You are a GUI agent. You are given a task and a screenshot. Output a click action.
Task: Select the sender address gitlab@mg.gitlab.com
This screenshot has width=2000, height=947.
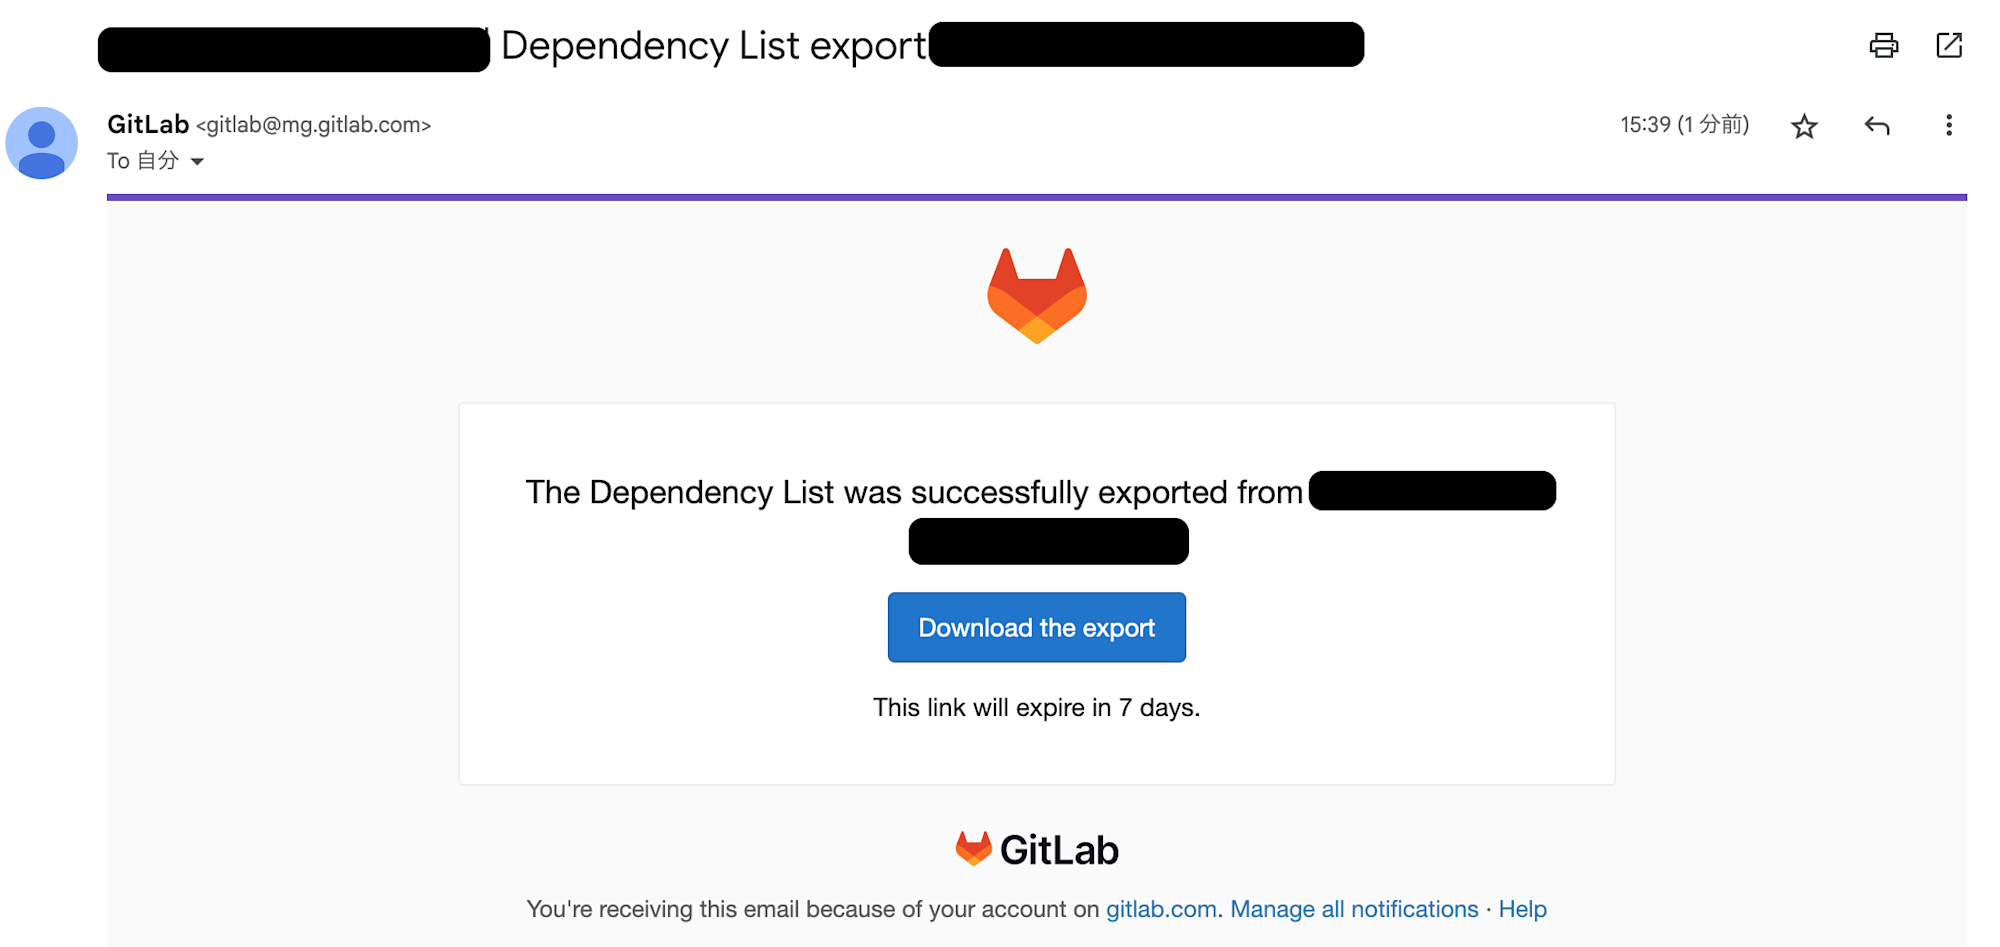click(x=313, y=125)
